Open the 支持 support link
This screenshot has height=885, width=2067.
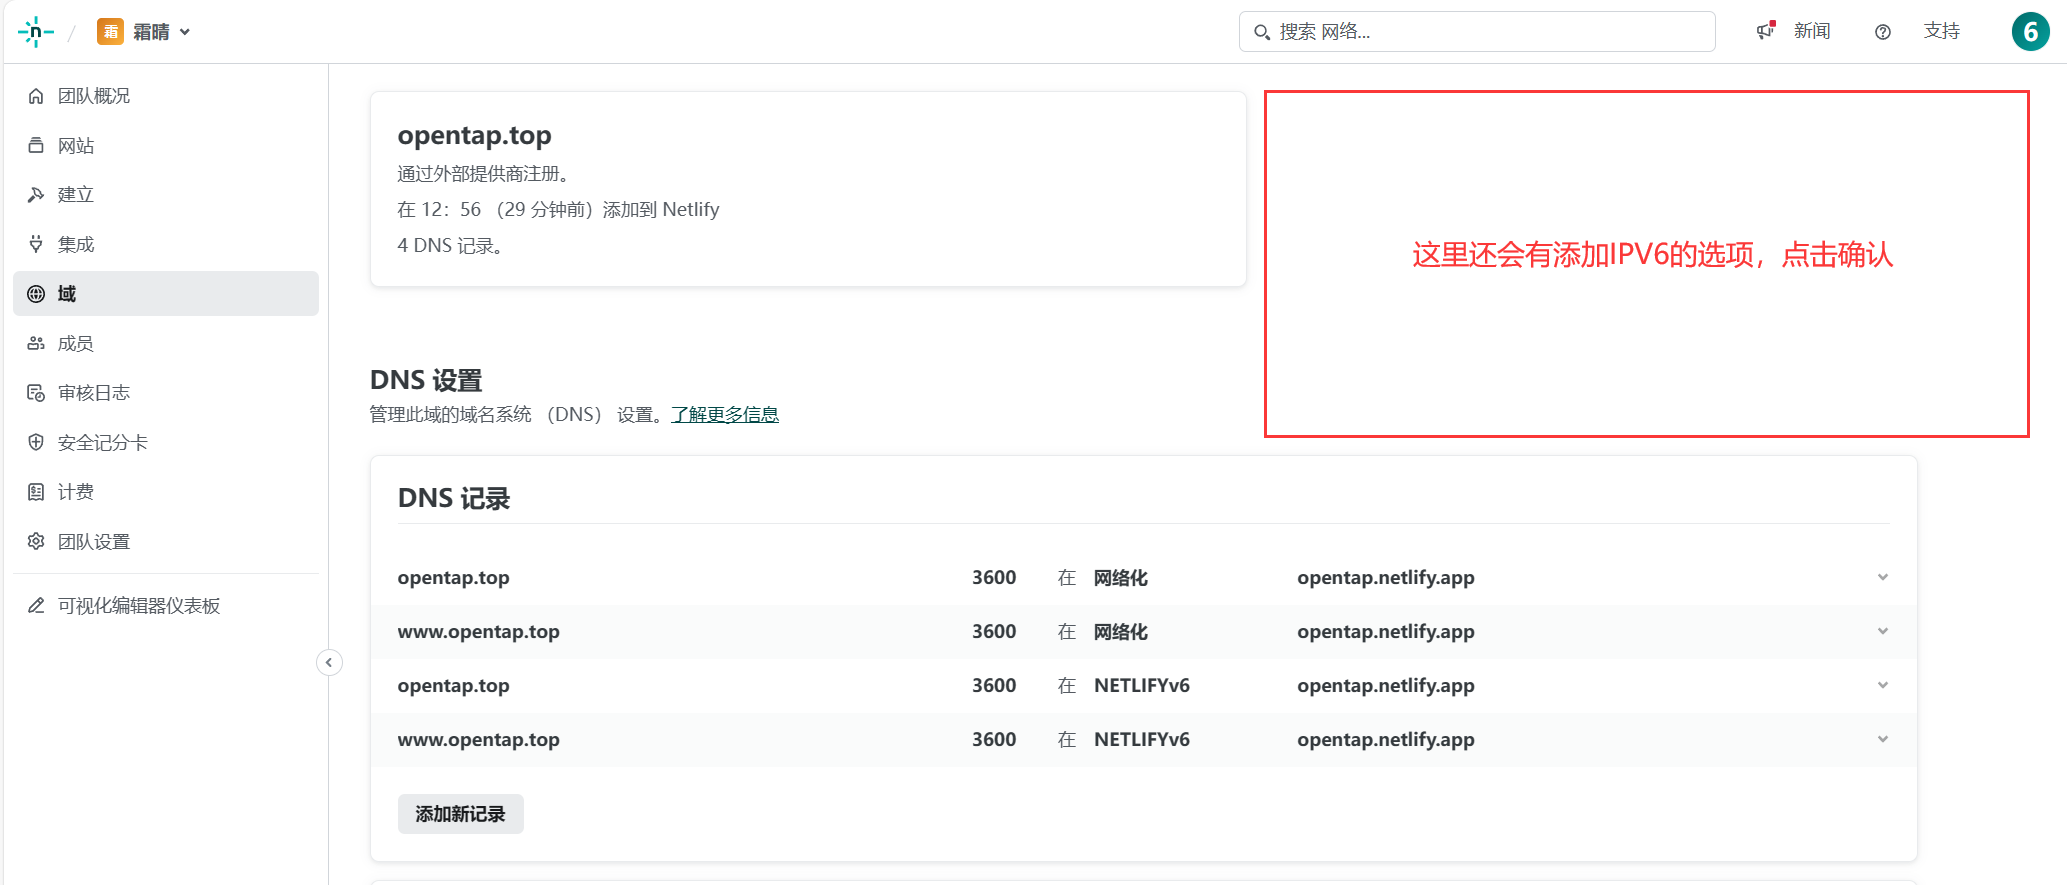click(x=1942, y=31)
